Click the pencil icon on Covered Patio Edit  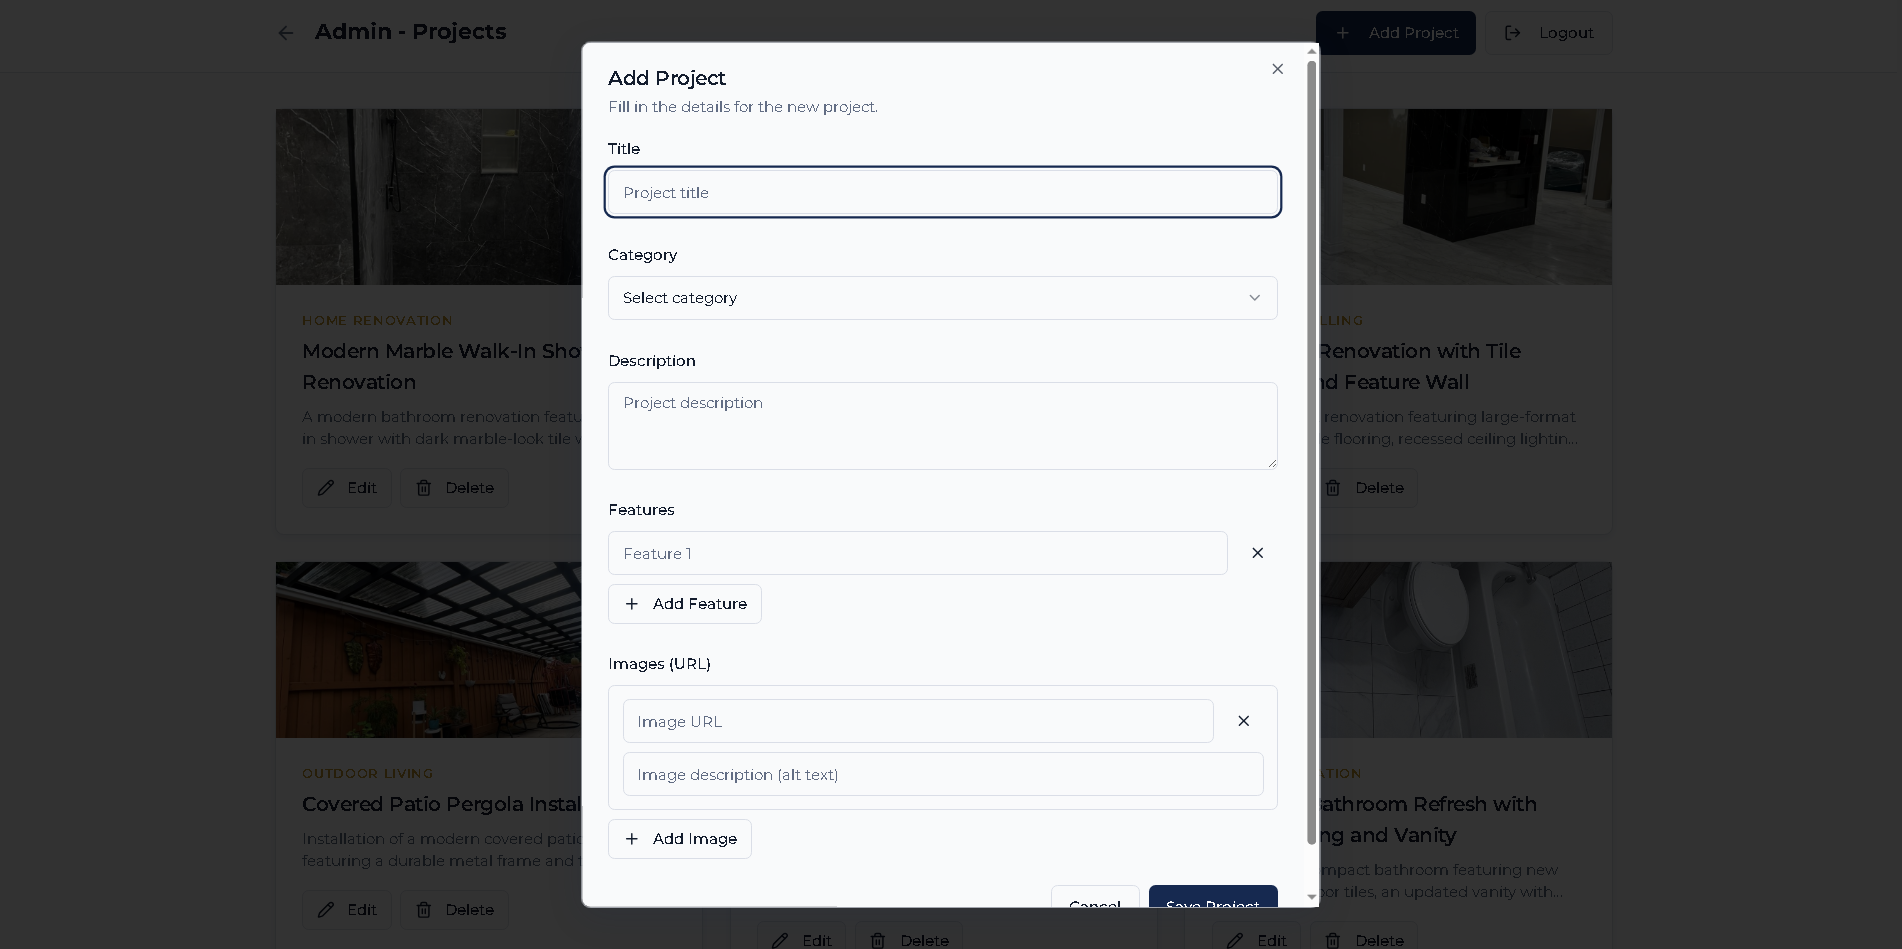(x=326, y=910)
